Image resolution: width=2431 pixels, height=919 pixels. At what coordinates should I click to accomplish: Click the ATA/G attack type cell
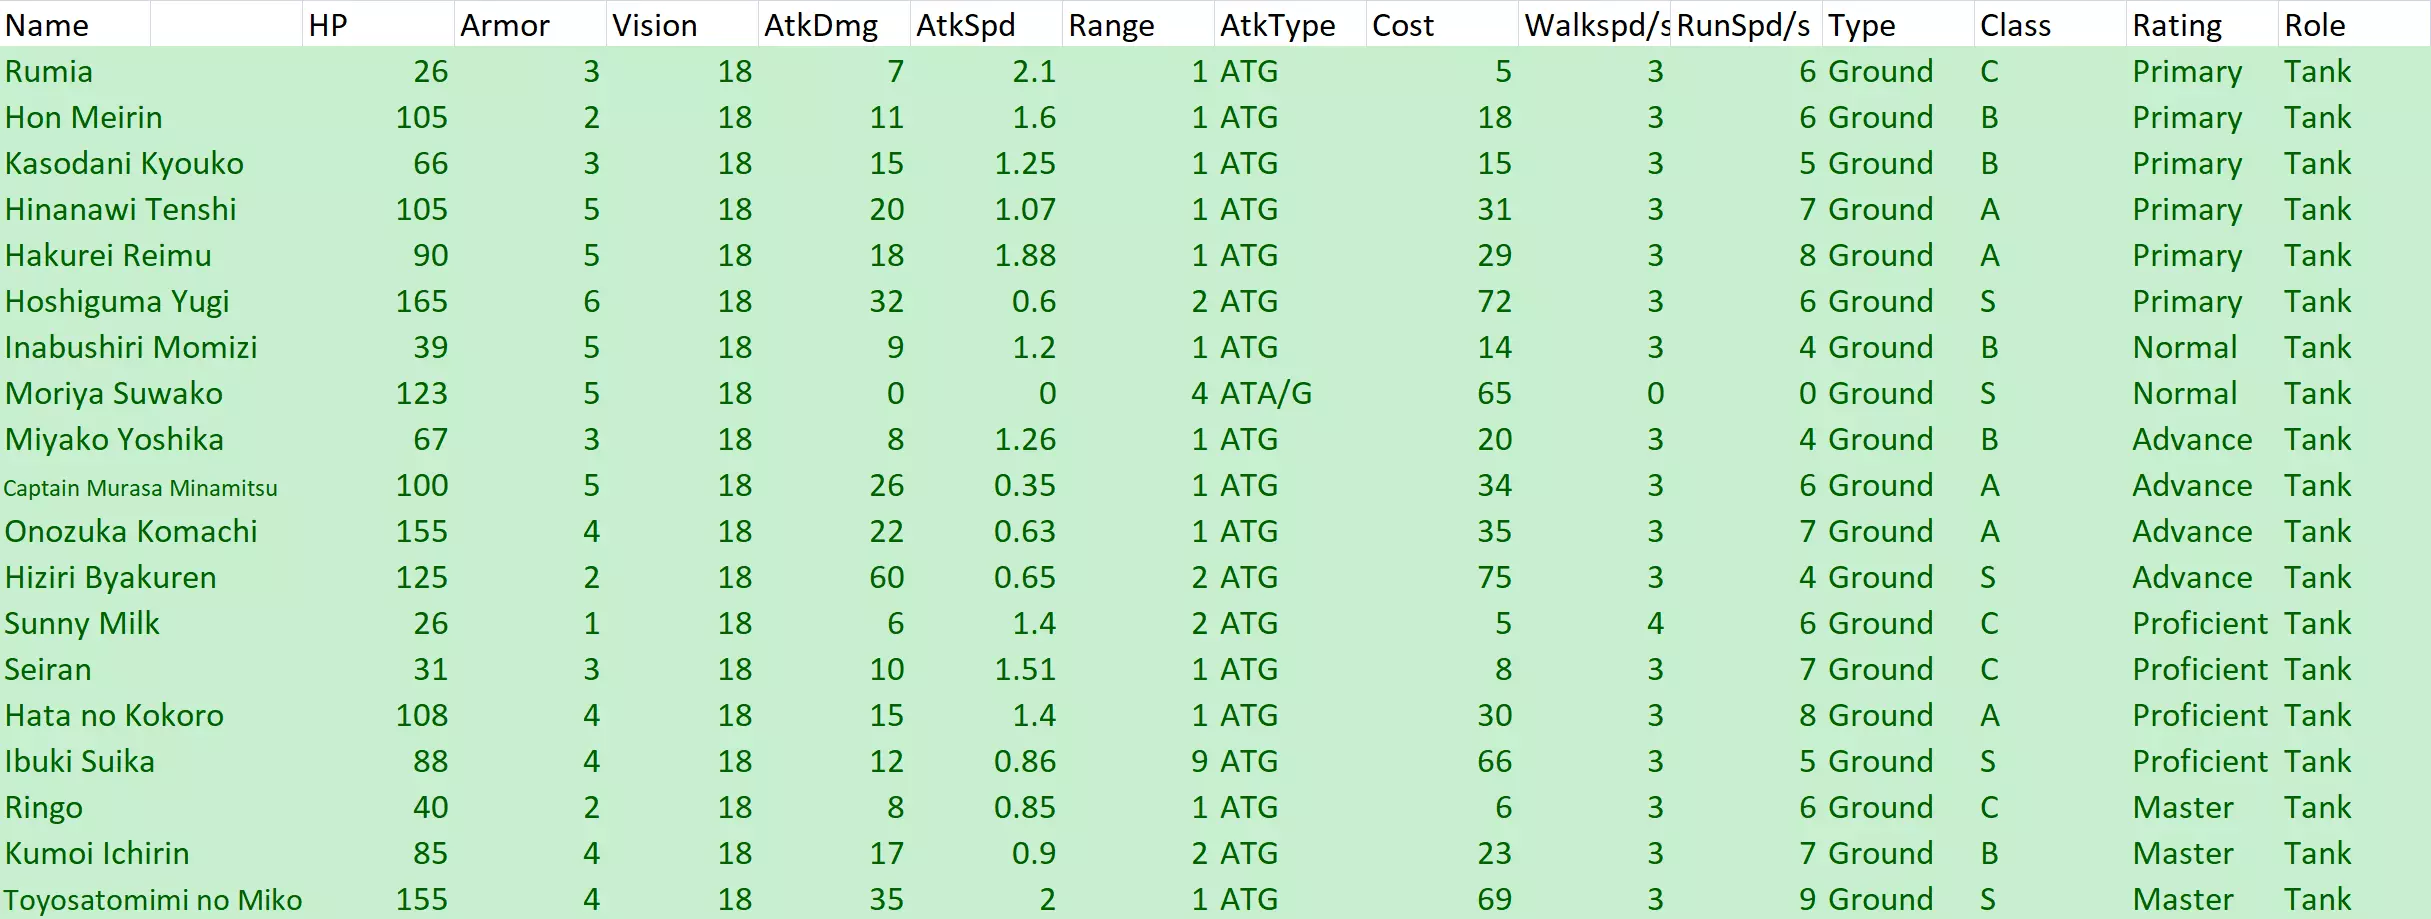click(1265, 393)
